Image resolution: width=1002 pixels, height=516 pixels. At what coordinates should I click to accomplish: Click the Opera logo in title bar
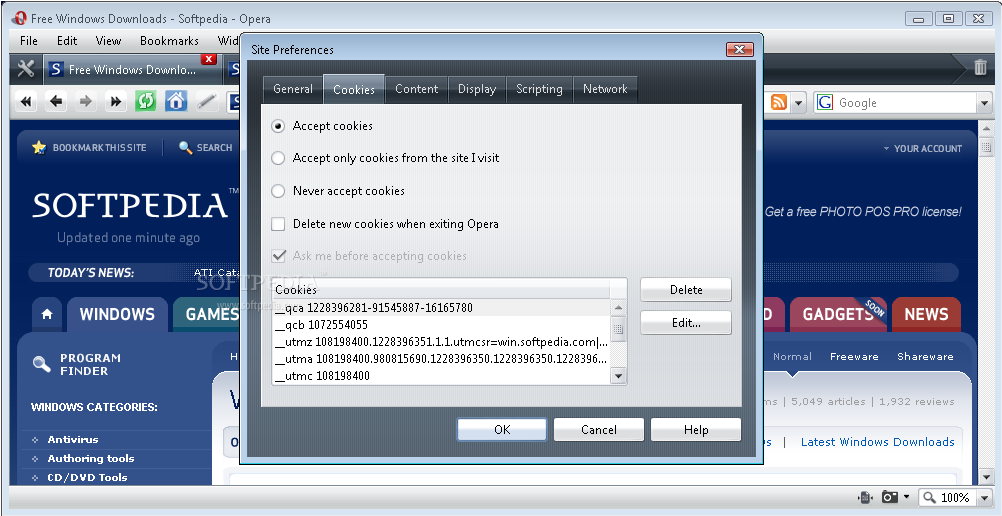19,19
